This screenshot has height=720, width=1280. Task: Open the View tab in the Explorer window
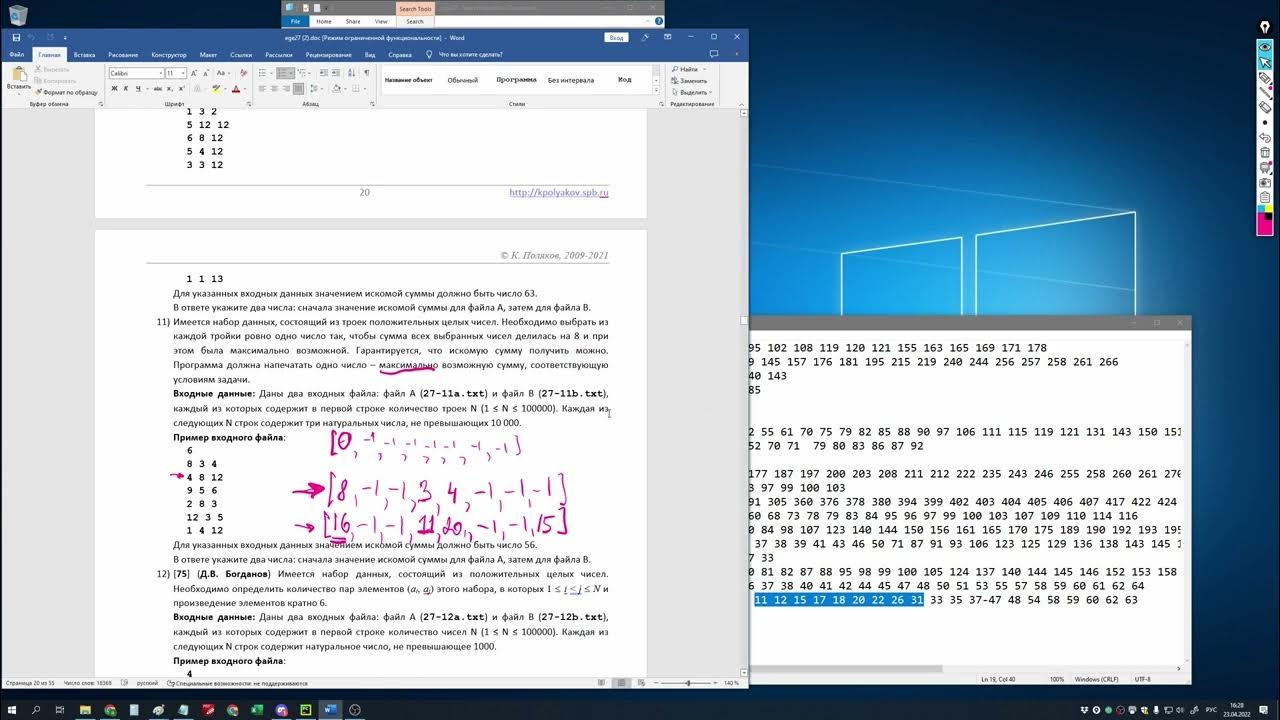[x=381, y=21]
